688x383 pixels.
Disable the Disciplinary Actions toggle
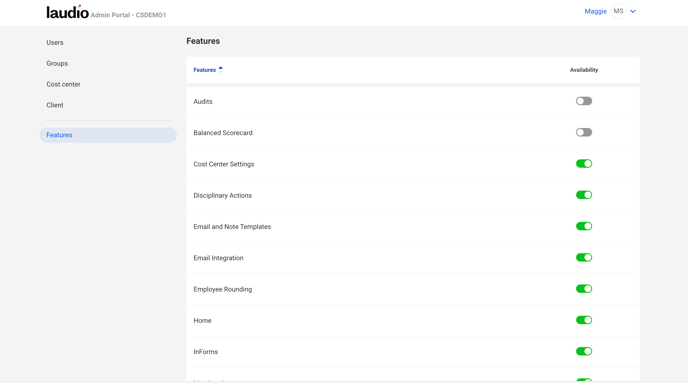click(x=584, y=195)
